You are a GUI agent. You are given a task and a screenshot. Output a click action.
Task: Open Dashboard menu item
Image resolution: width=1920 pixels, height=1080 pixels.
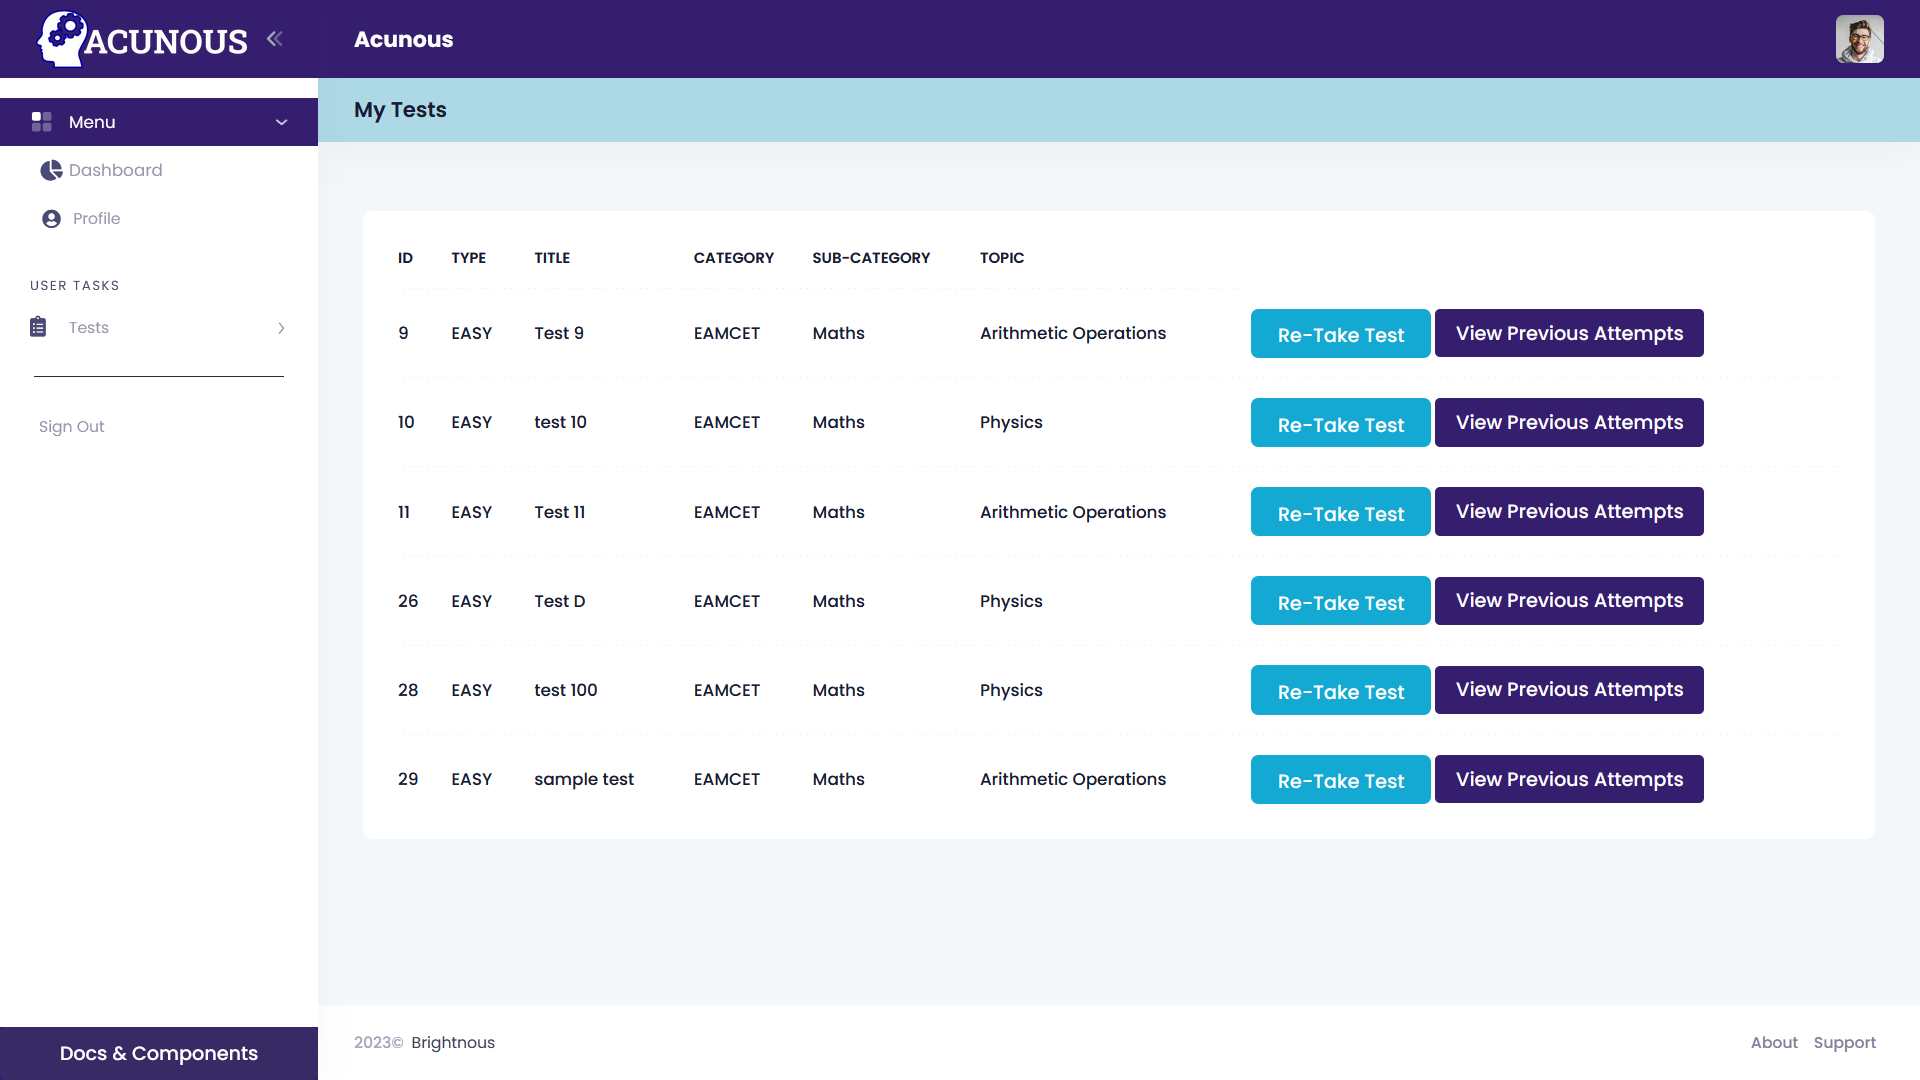(x=115, y=170)
